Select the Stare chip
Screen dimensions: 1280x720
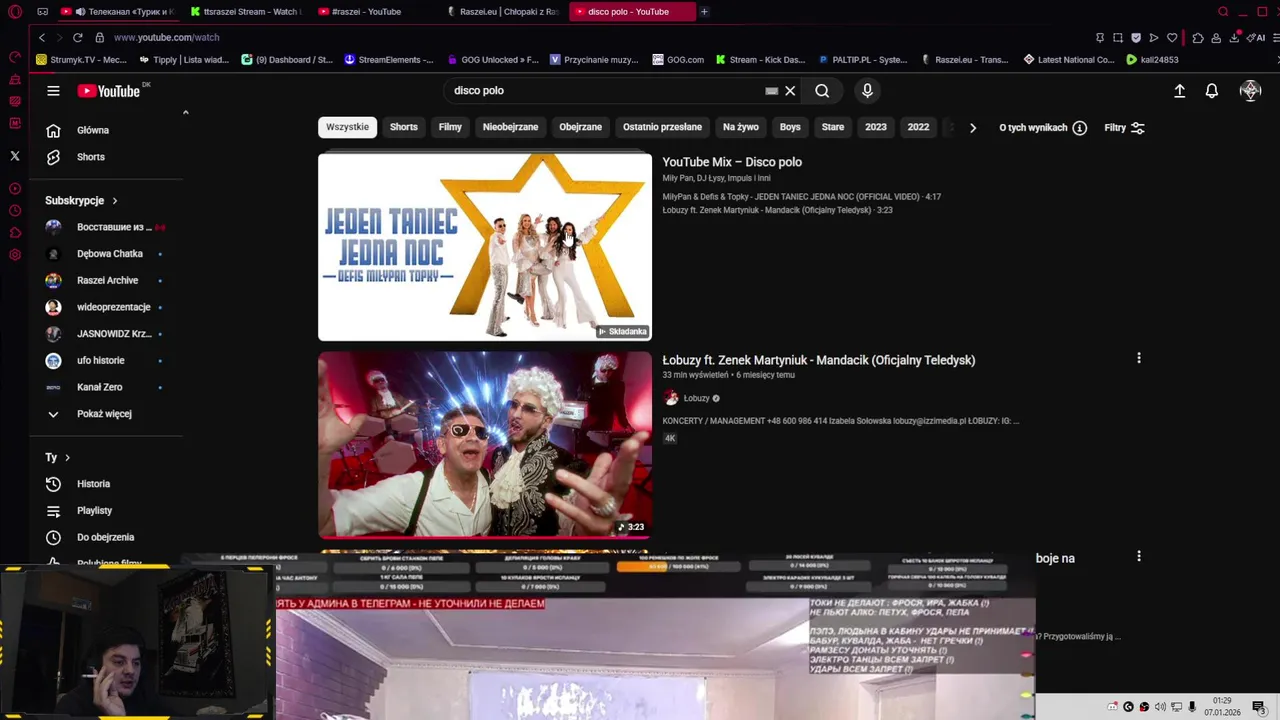pos(833,127)
